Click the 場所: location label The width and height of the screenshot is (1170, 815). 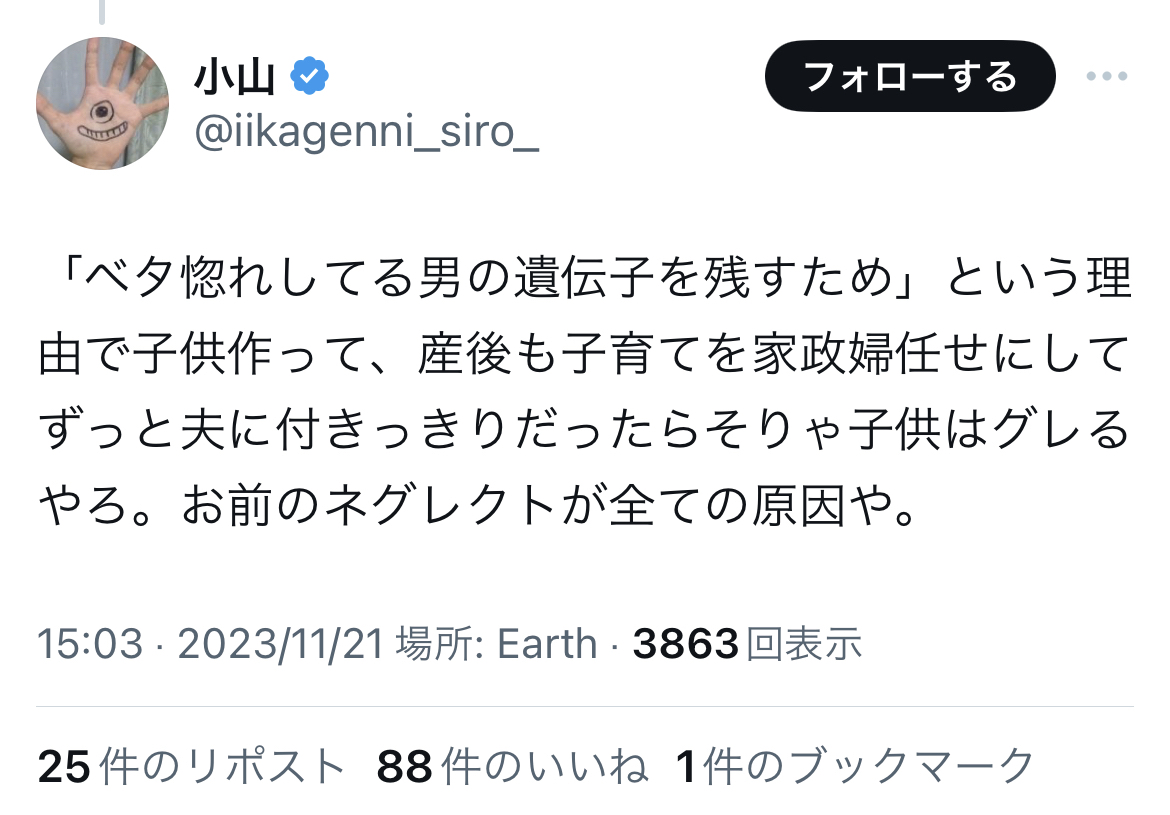[x=440, y=644]
